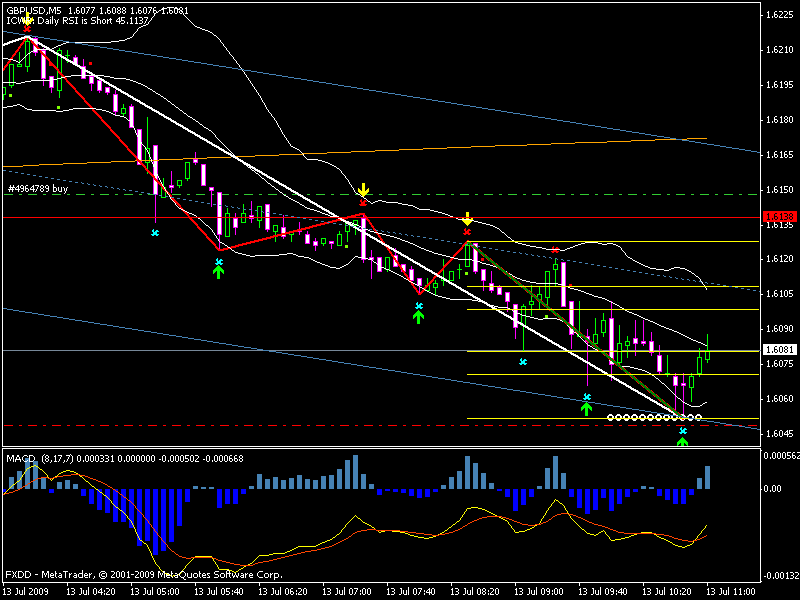This screenshot has width=800, height=600.
Task: Click the 13 Jul 2009 date label
Action: click(26, 592)
